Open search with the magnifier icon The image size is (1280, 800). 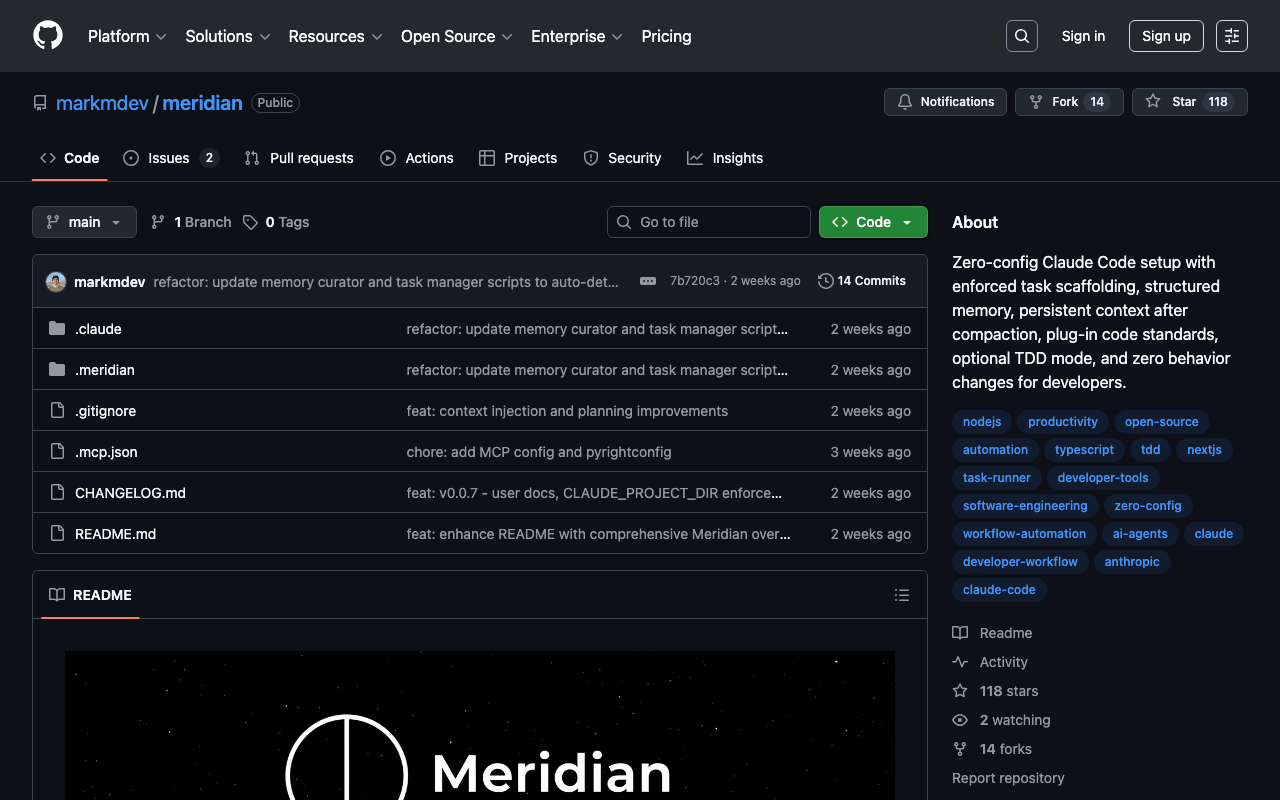click(1021, 36)
